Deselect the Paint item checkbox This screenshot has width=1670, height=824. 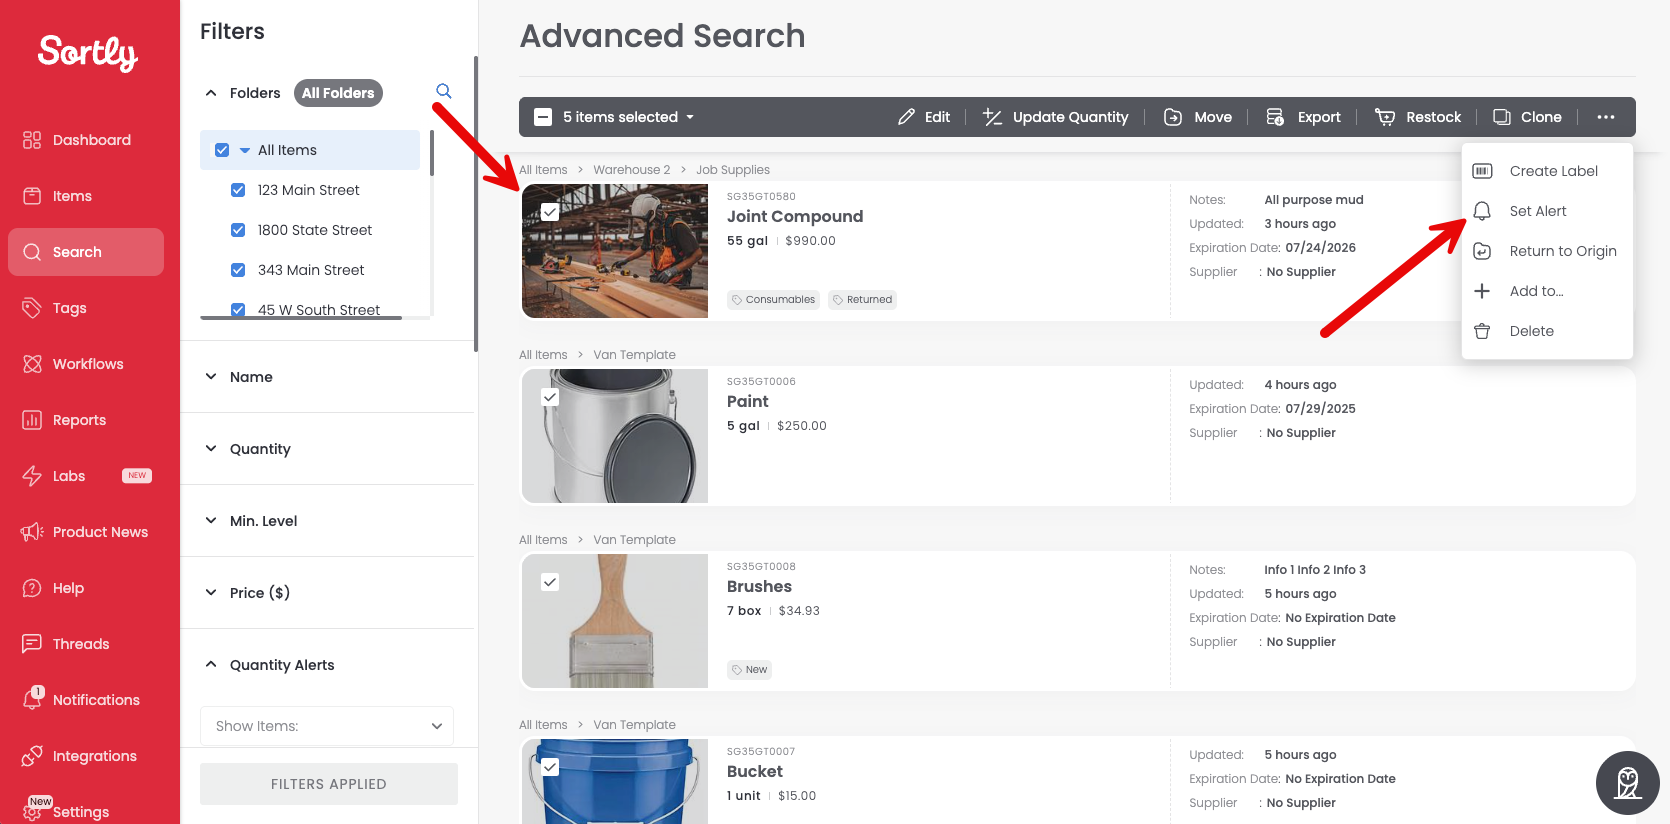550,397
